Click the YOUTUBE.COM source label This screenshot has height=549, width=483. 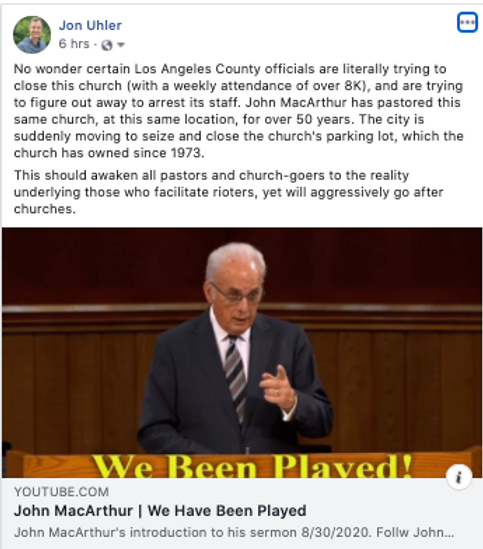pos(61,492)
